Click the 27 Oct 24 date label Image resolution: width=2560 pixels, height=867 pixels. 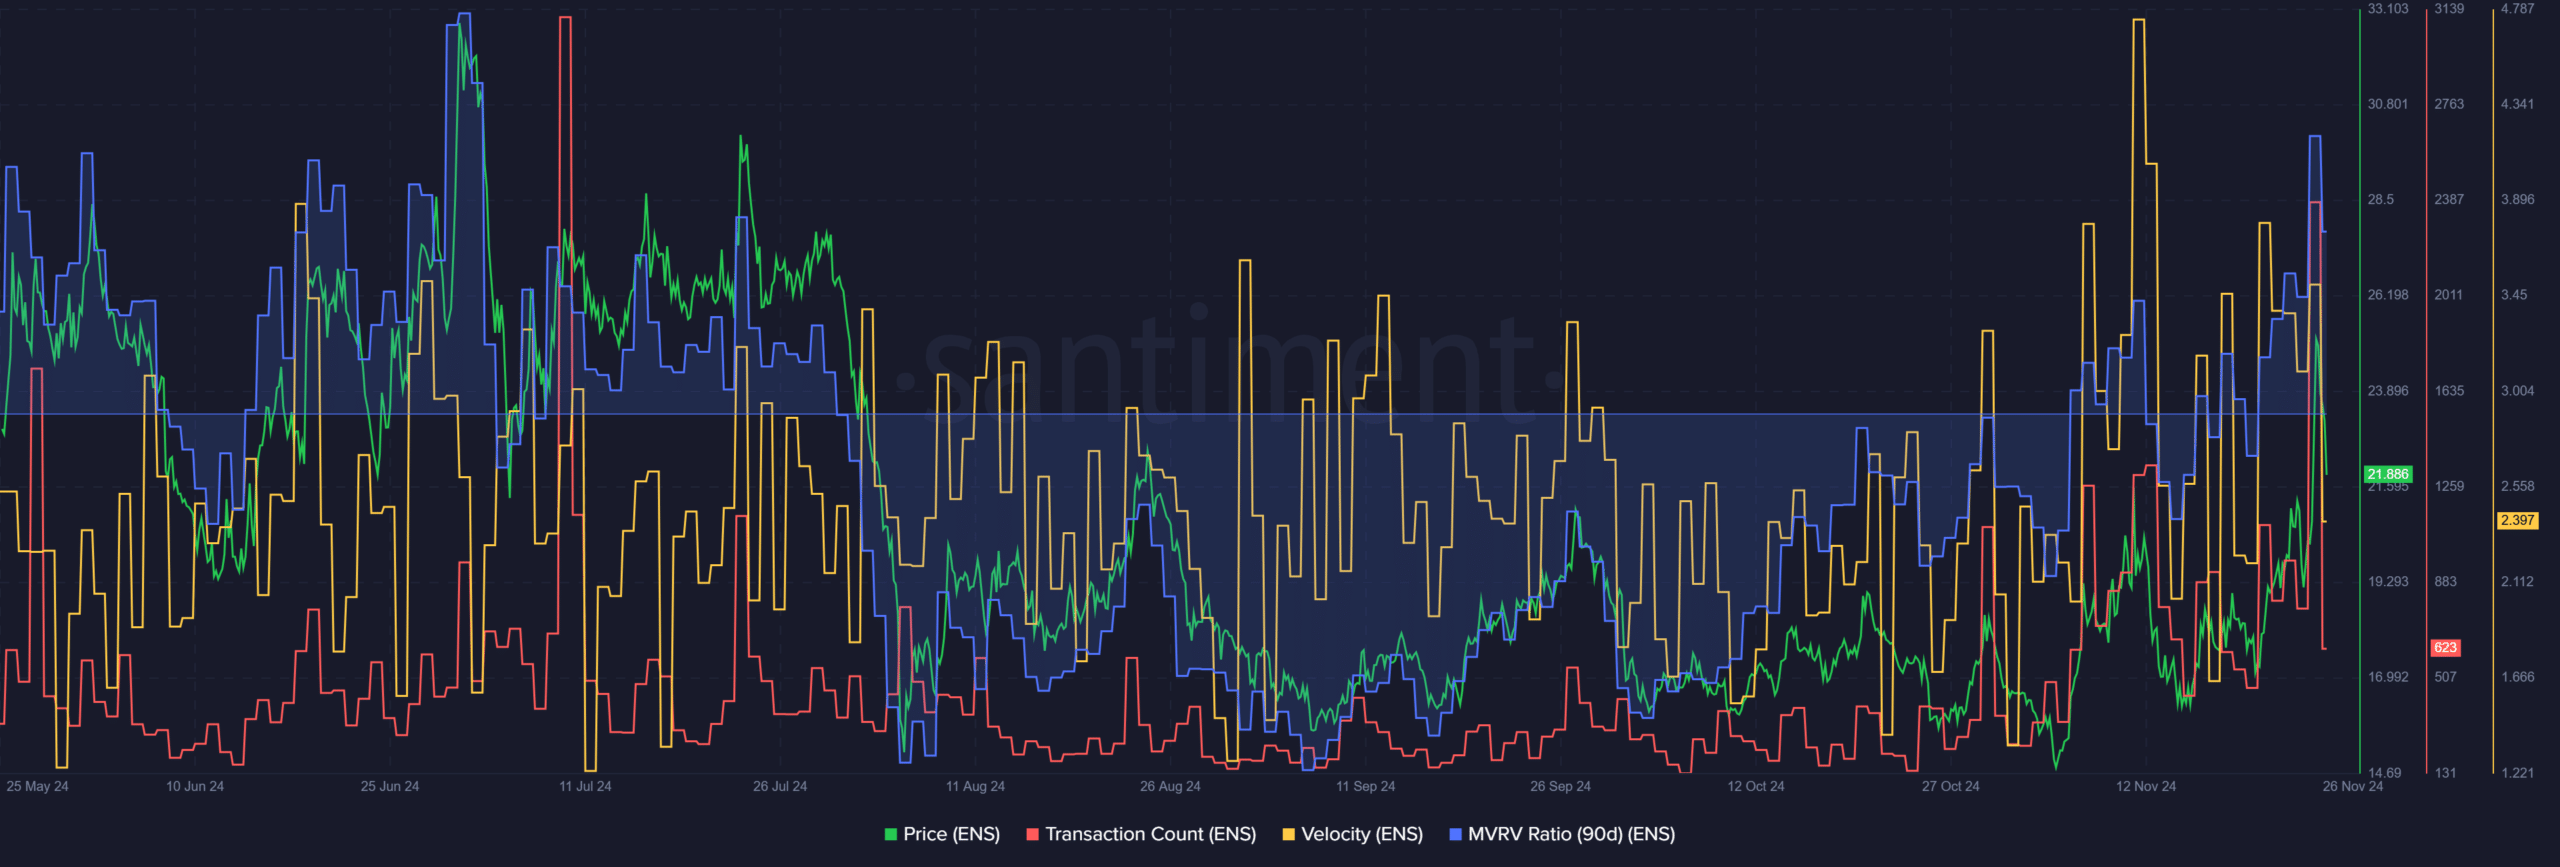(1950, 786)
